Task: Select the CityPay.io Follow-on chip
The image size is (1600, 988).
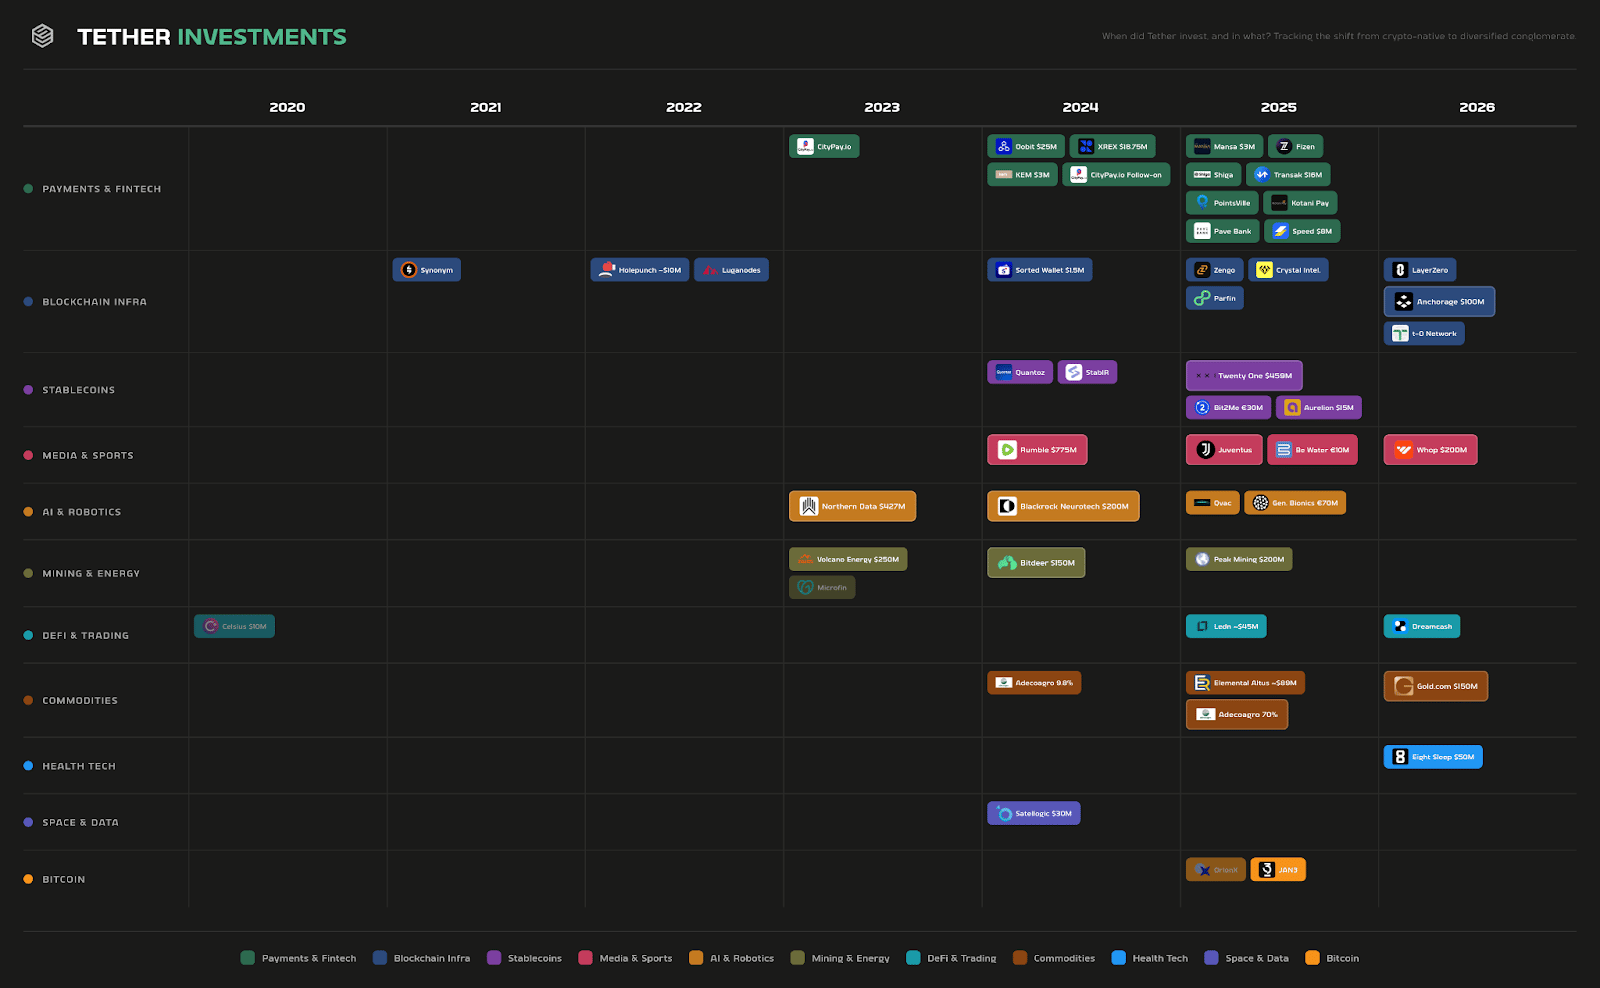Action: coord(1116,174)
